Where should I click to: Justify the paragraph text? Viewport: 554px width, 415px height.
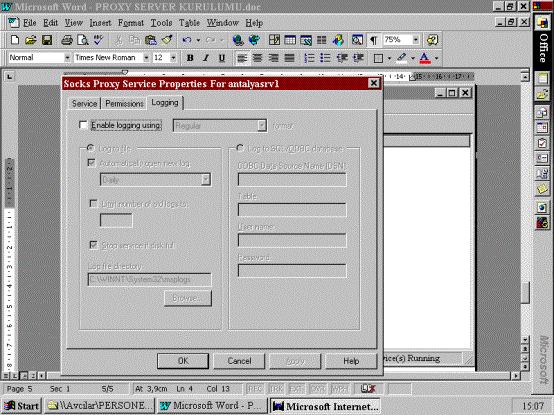pyautogui.click(x=289, y=58)
